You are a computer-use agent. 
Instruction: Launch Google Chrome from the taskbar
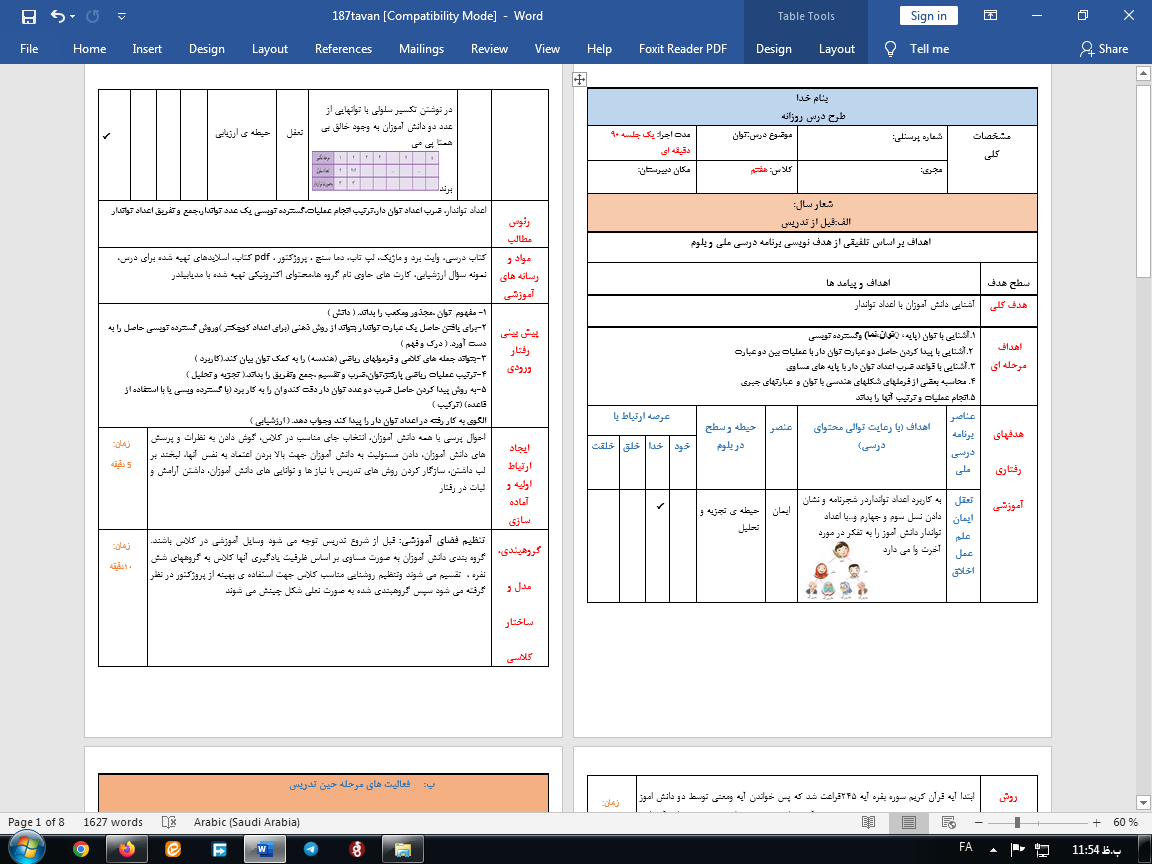pyautogui.click(x=81, y=849)
